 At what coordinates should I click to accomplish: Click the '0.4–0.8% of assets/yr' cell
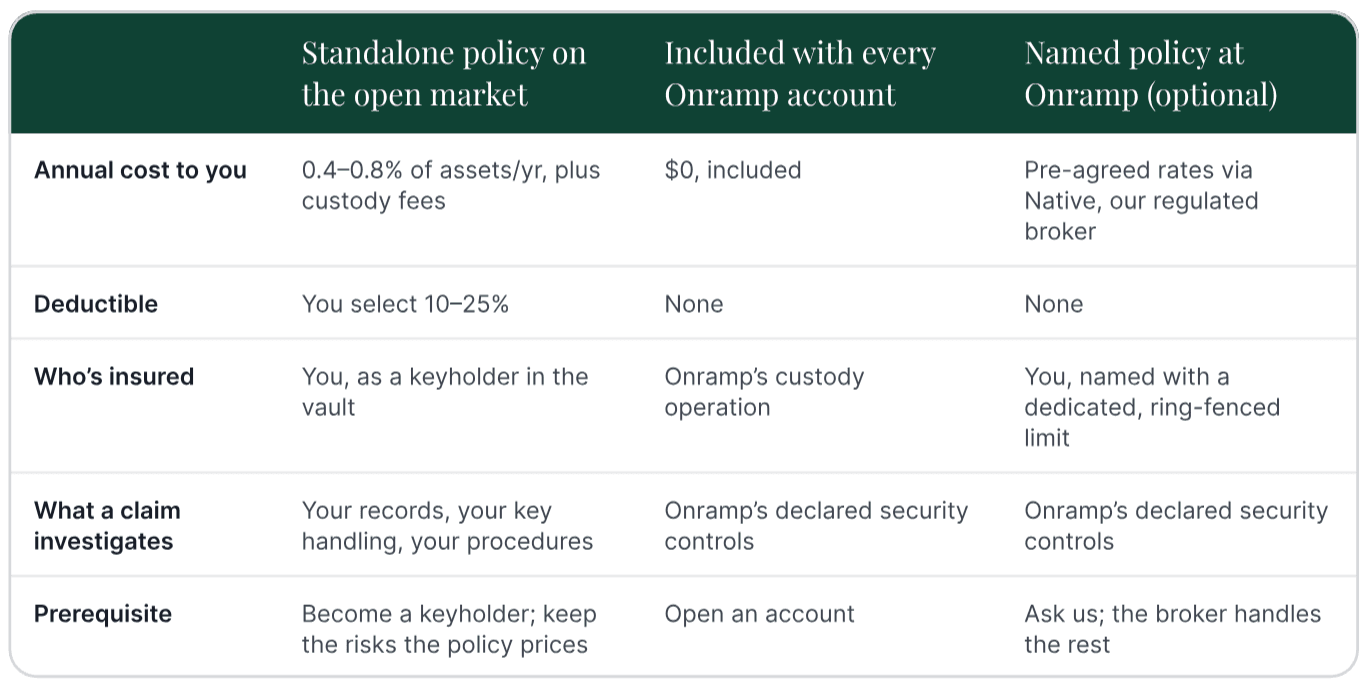(x=451, y=185)
